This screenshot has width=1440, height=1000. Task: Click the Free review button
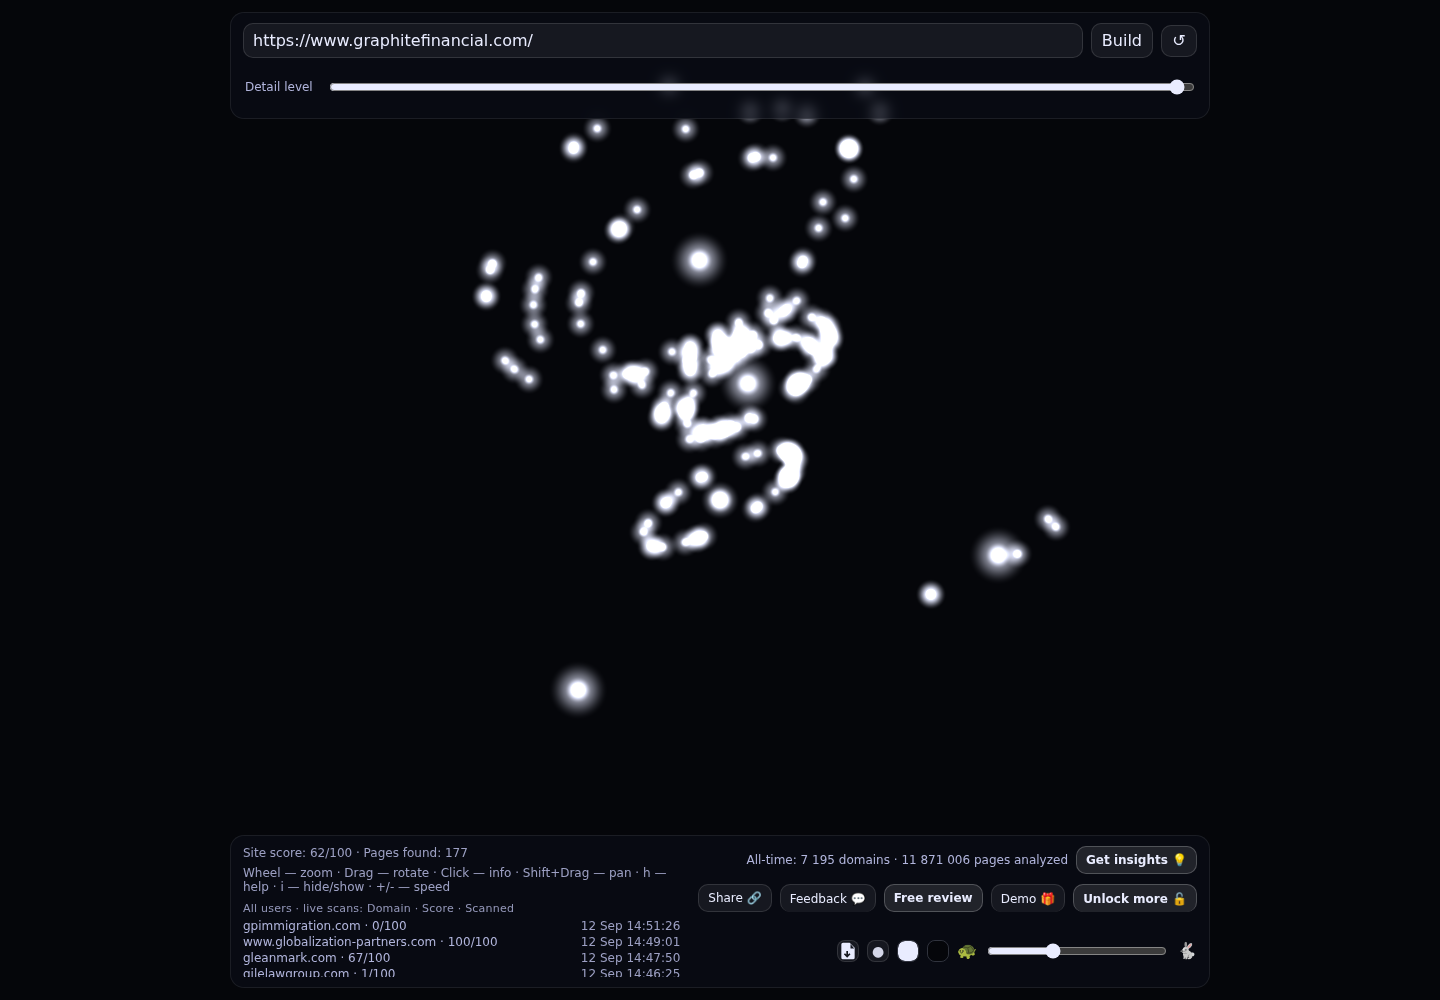(933, 898)
